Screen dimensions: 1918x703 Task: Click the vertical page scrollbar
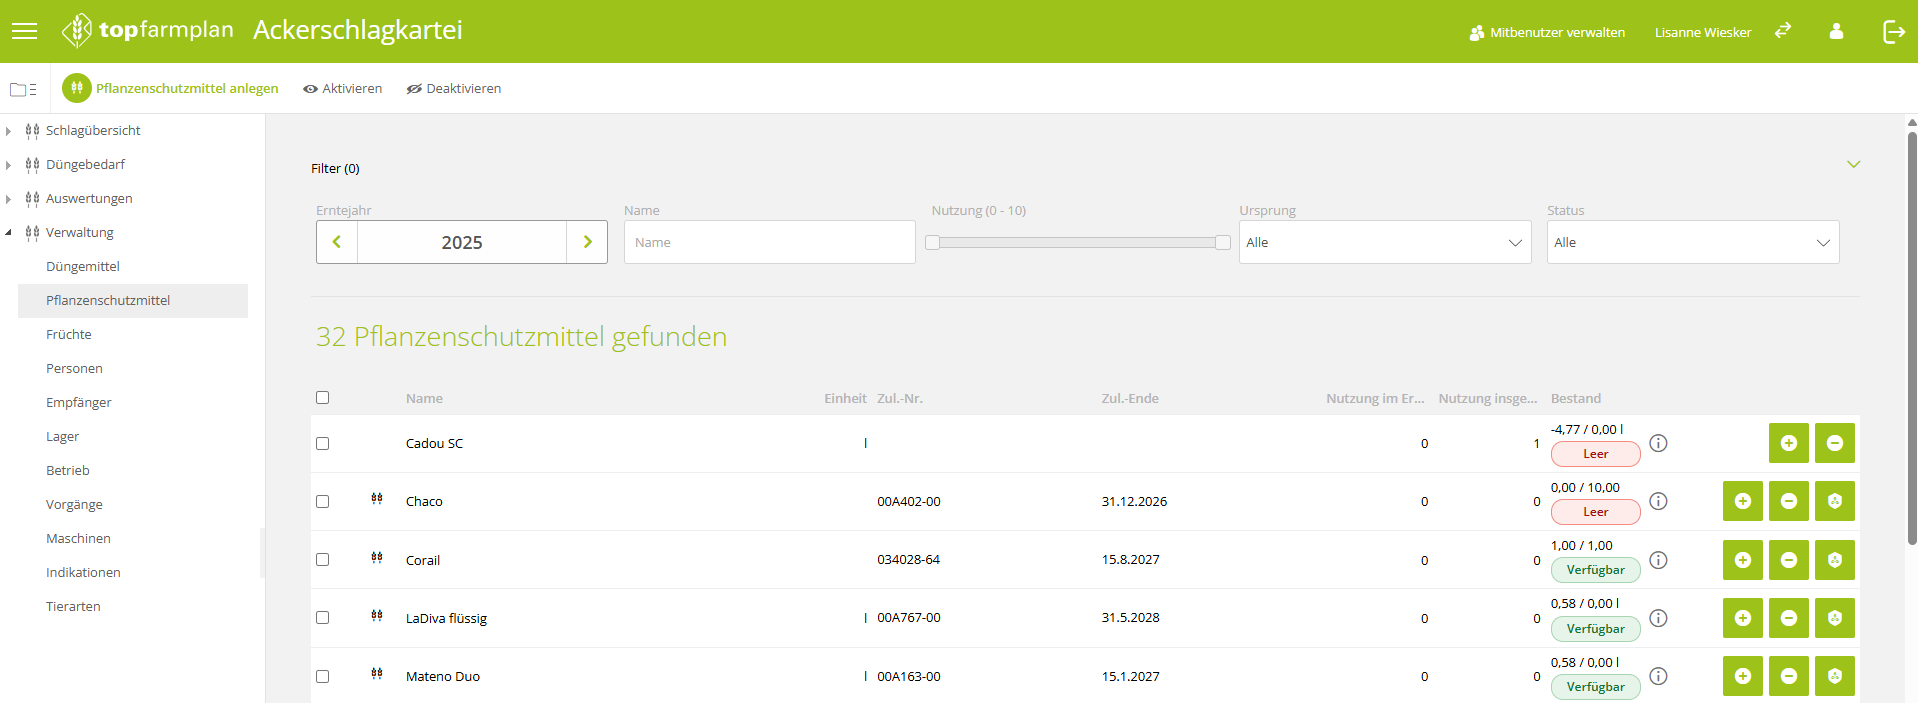pos(1912,338)
